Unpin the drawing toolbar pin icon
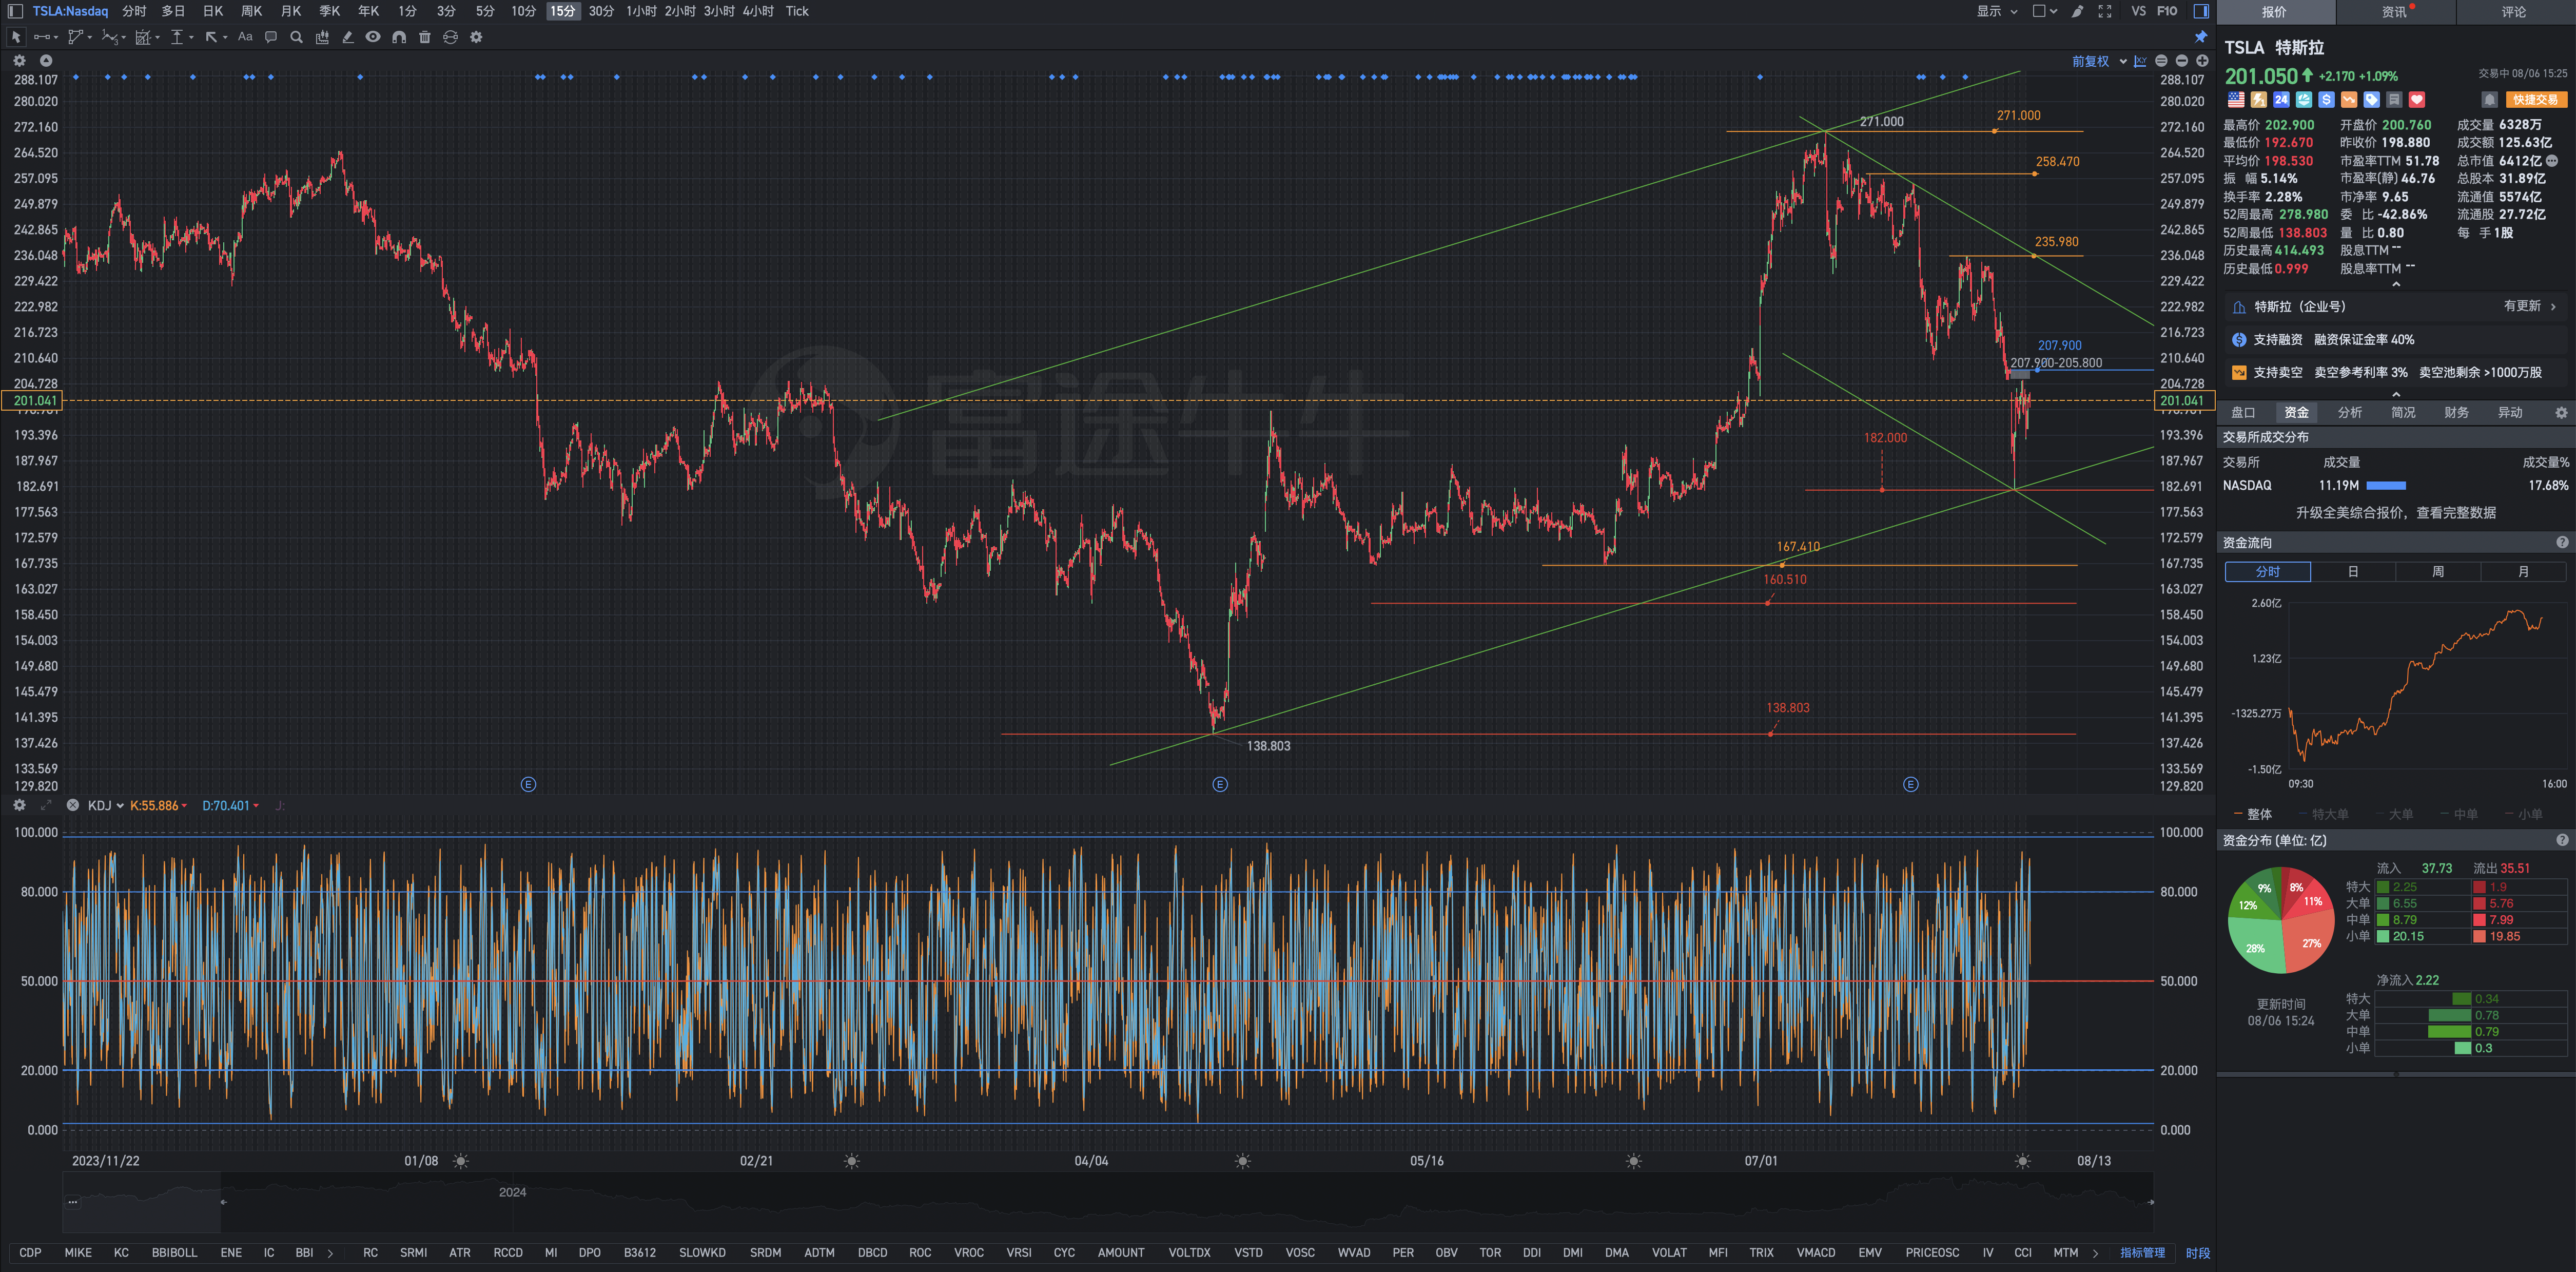This screenshot has height=1272, width=2576. pos(2201,37)
